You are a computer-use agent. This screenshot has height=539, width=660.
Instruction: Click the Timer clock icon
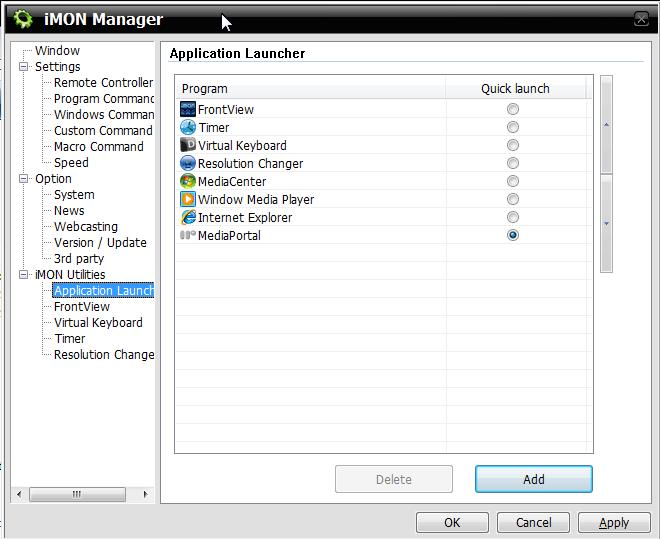187,127
